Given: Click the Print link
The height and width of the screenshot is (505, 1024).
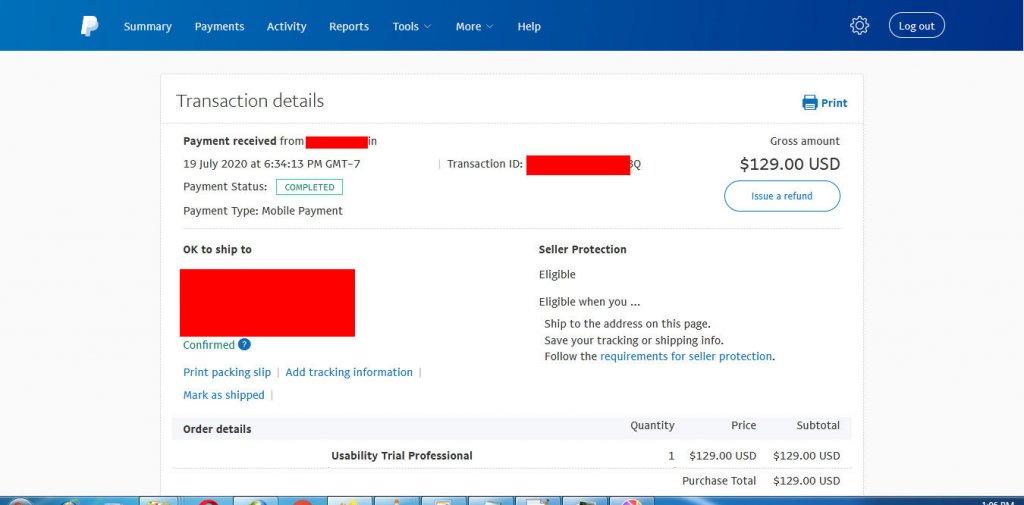Looking at the screenshot, I should click(834, 103).
